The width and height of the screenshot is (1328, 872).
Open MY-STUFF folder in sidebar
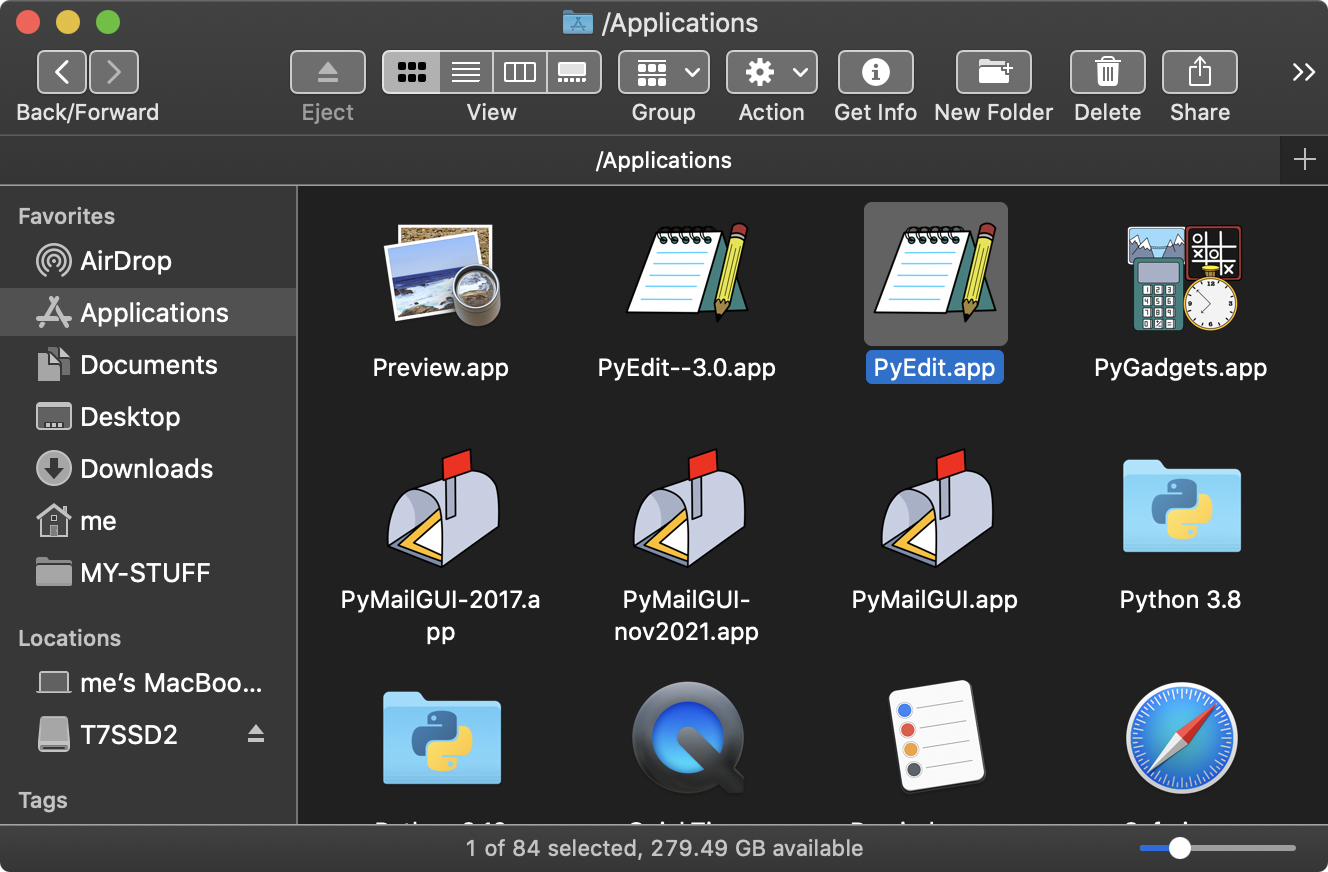[x=148, y=573]
